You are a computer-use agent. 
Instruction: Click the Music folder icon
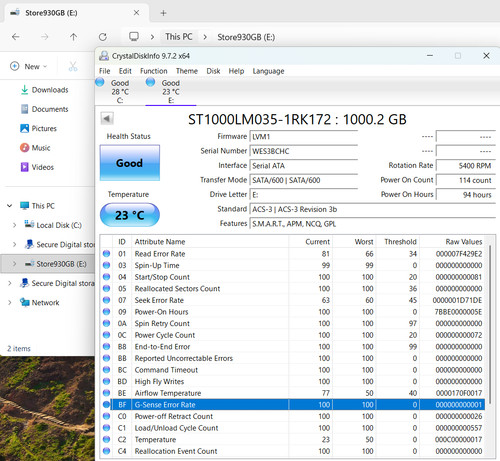[x=24, y=147]
